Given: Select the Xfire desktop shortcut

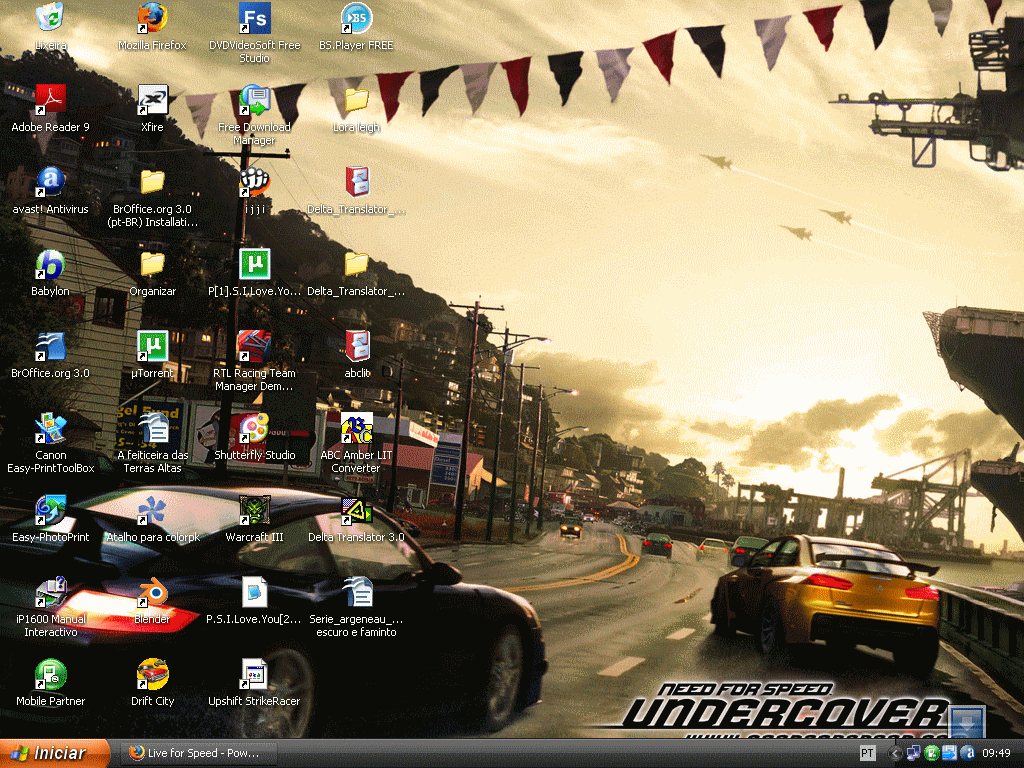Looking at the screenshot, I should [152, 99].
